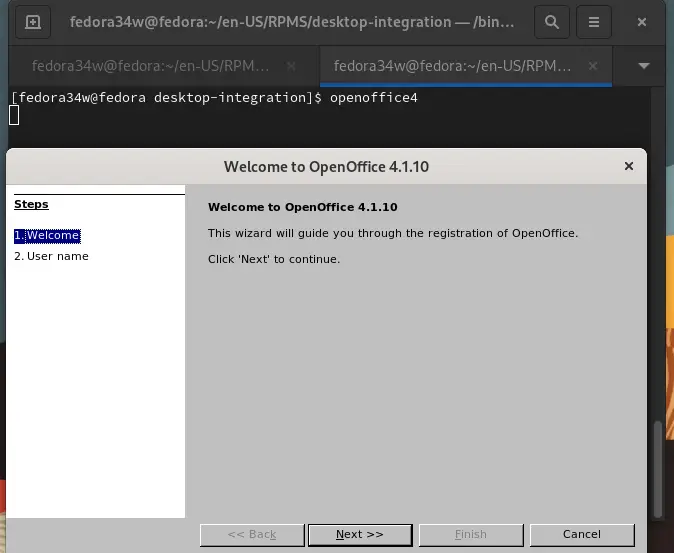The image size is (674, 553).
Task: Click the bold 'Welcome to OpenOffice 4.1.10' heading
Action: pyautogui.click(x=303, y=207)
